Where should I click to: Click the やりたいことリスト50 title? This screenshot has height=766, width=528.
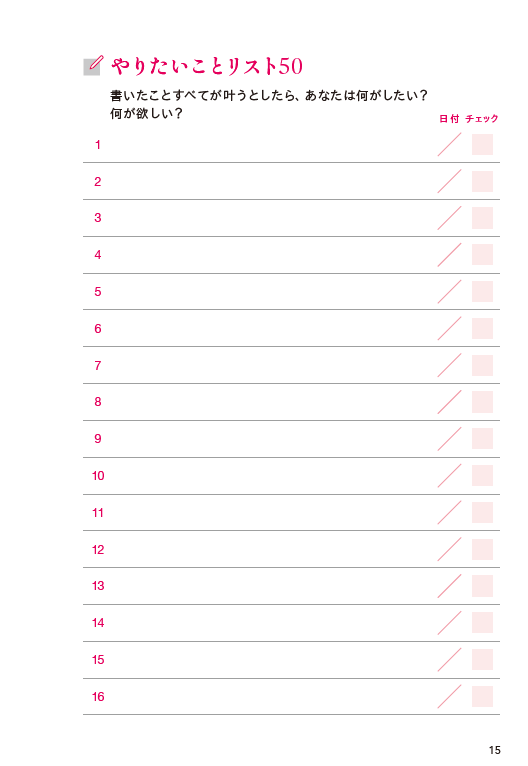207,66
